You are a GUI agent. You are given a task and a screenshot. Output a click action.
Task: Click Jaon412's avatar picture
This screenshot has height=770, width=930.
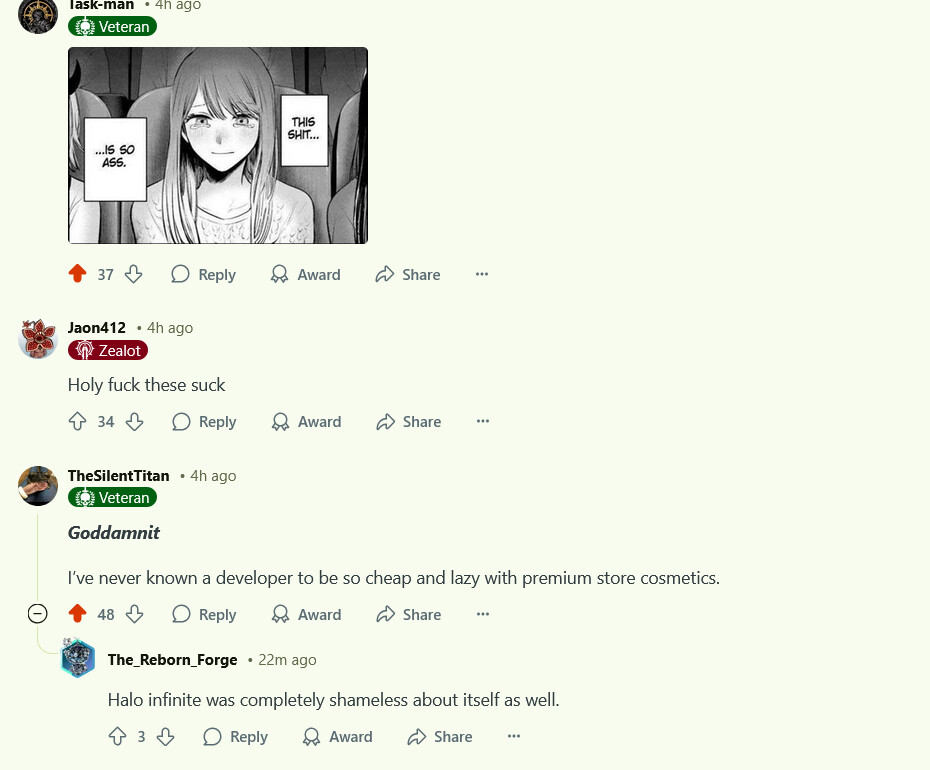tap(38, 338)
